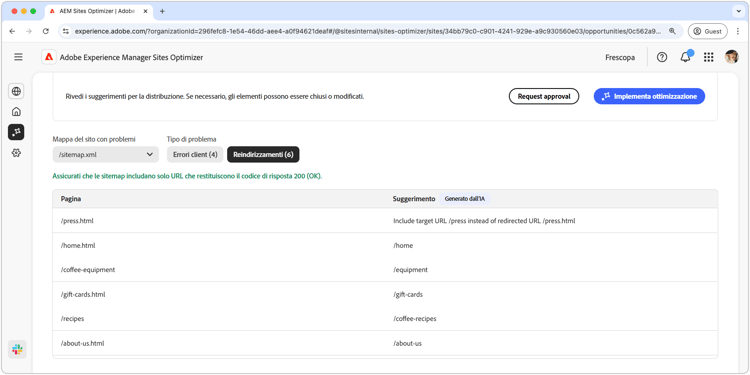Click the globe sites icon in sidebar
The width and height of the screenshot is (750, 375).
[x=16, y=91]
